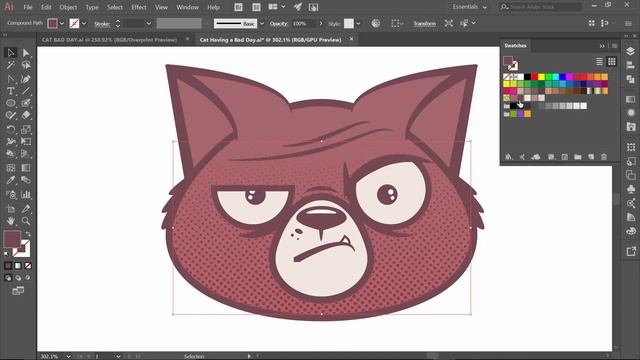
Task: Open the Basic brush definition dropdown
Action: 262,24
